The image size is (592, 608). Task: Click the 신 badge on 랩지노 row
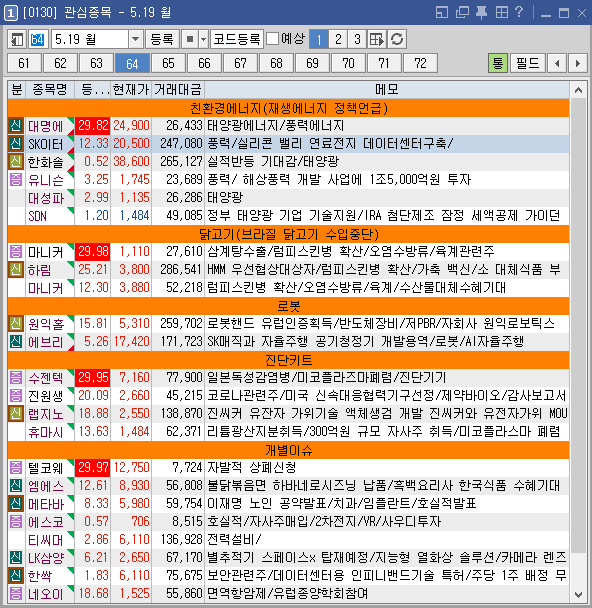coord(16,413)
